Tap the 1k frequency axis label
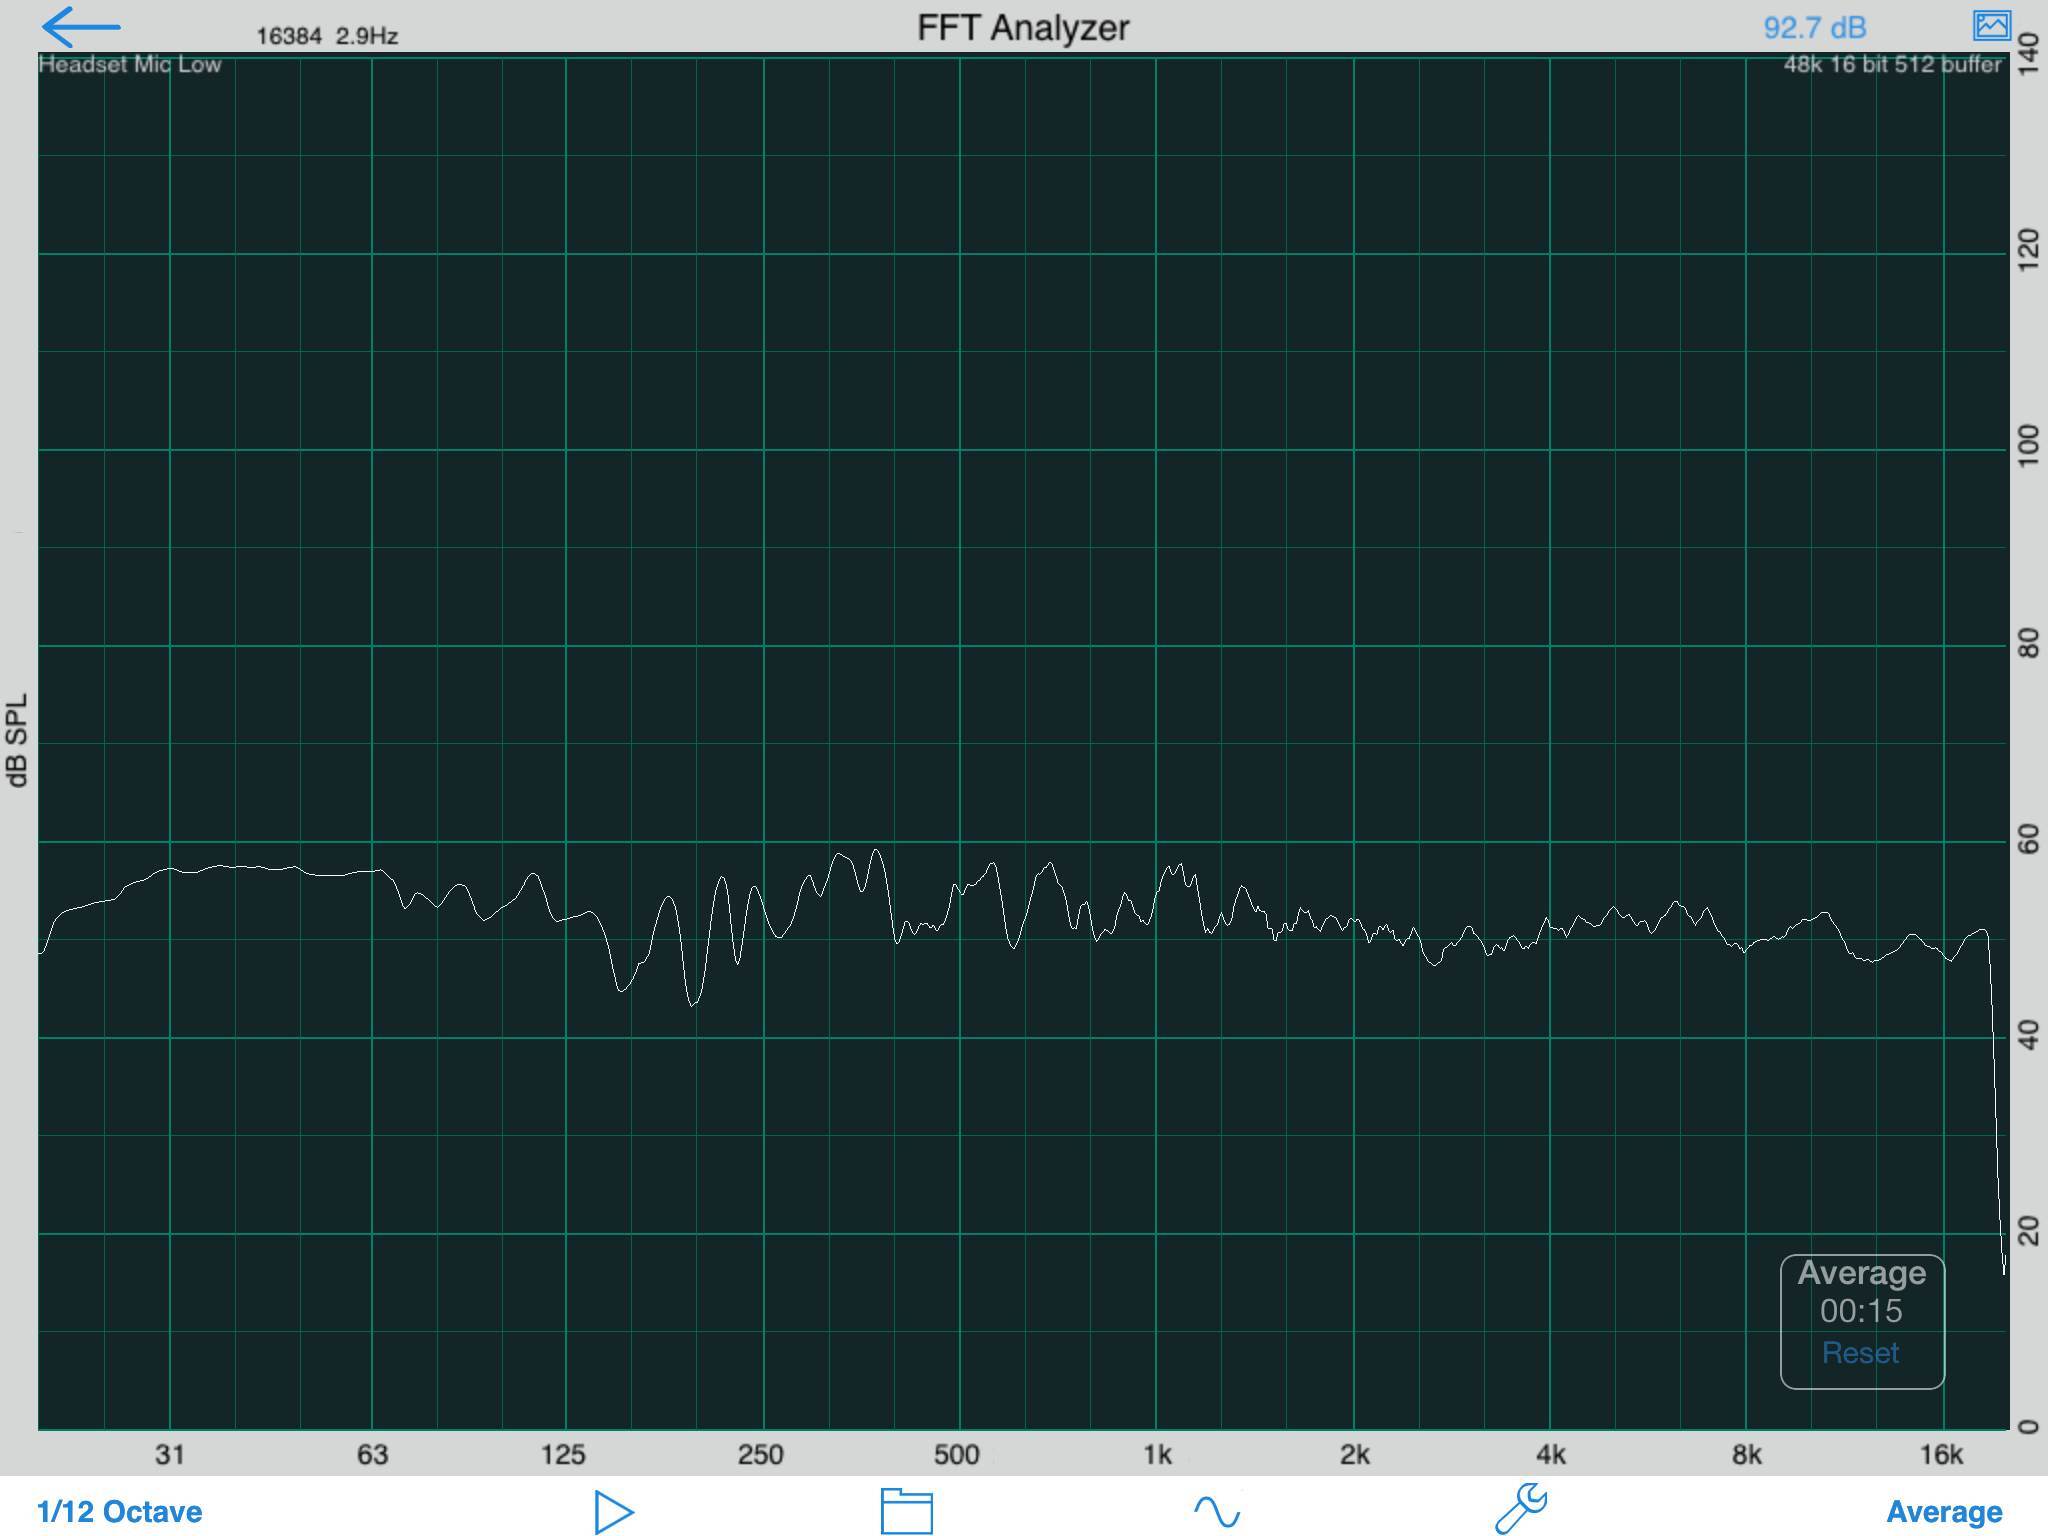This screenshot has width=2048, height=1536. 1157,1455
